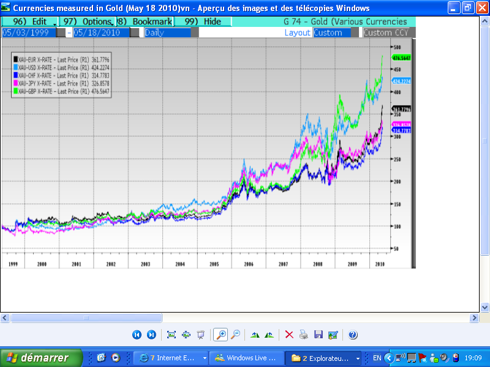The width and height of the screenshot is (490, 367).
Task: Rotate the image clockwise
Action: point(255,335)
